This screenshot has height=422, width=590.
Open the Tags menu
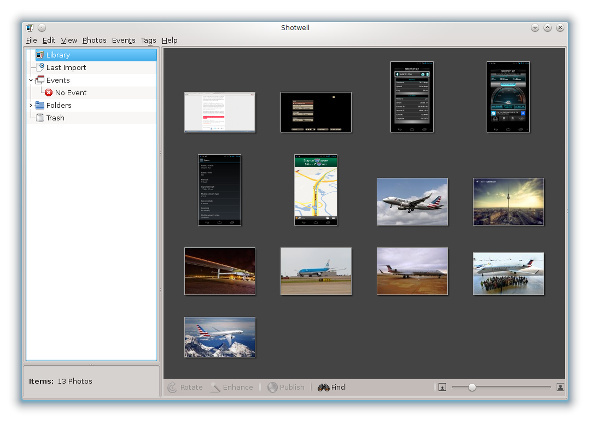click(x=149, y=40)
